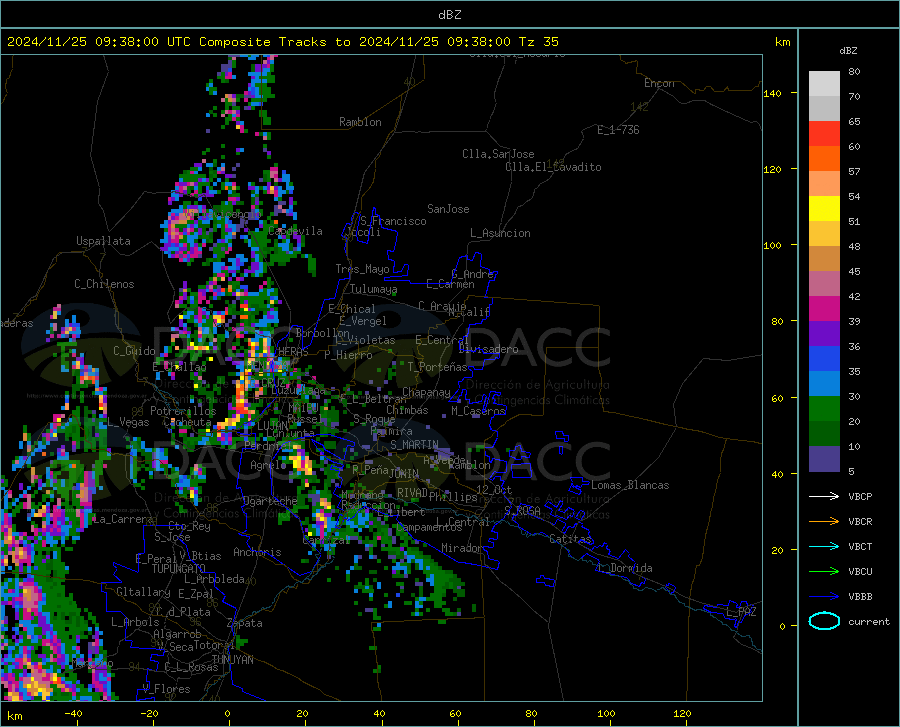
Task: Select the light orange swatch between 57 and 54
Action: coord(824,184)
